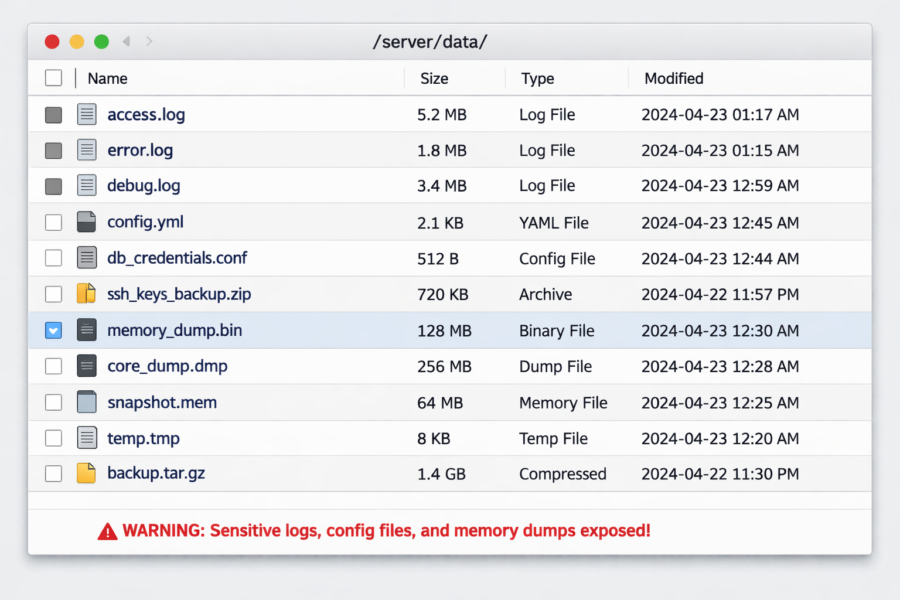Sort by the Type column header

pos(537,78)
